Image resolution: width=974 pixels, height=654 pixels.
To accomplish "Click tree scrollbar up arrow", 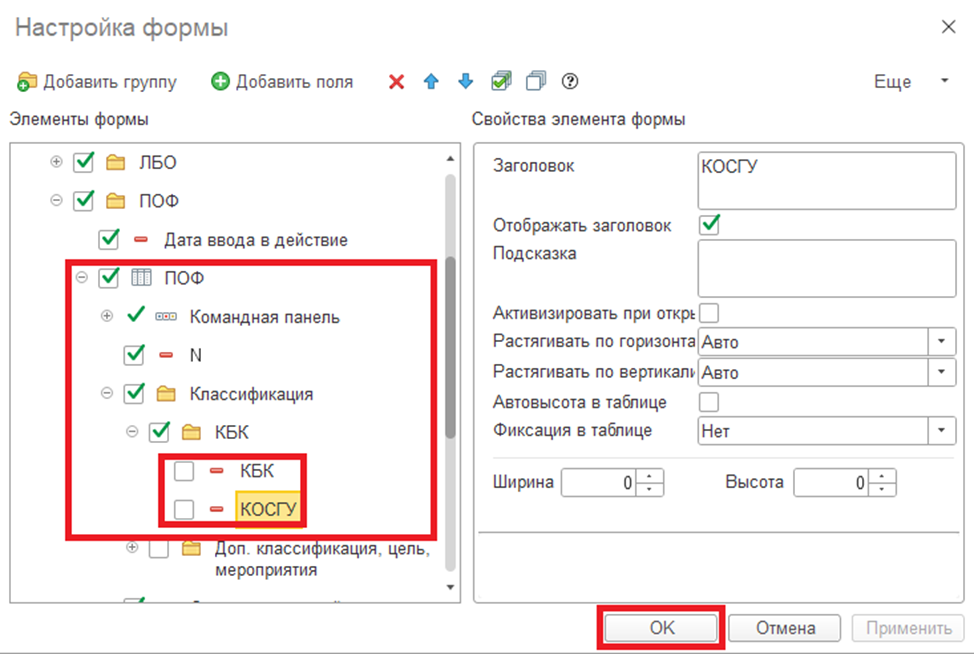I will point(450,159).
